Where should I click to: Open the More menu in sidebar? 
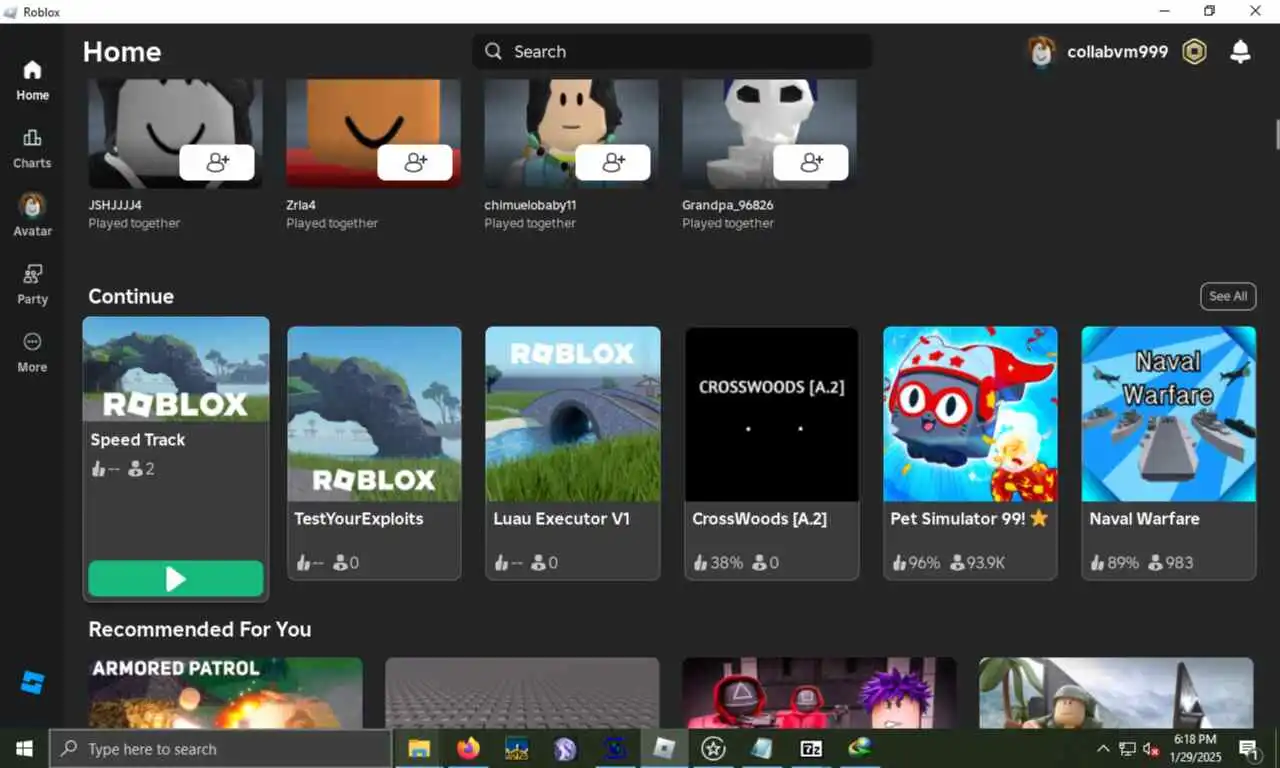(32, 353)
